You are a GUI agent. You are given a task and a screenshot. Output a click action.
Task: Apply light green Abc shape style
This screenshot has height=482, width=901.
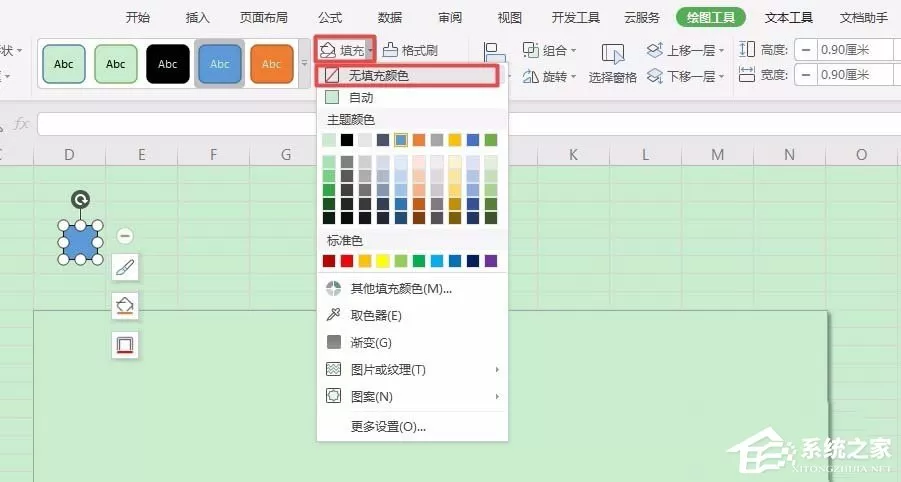point(64,64)
